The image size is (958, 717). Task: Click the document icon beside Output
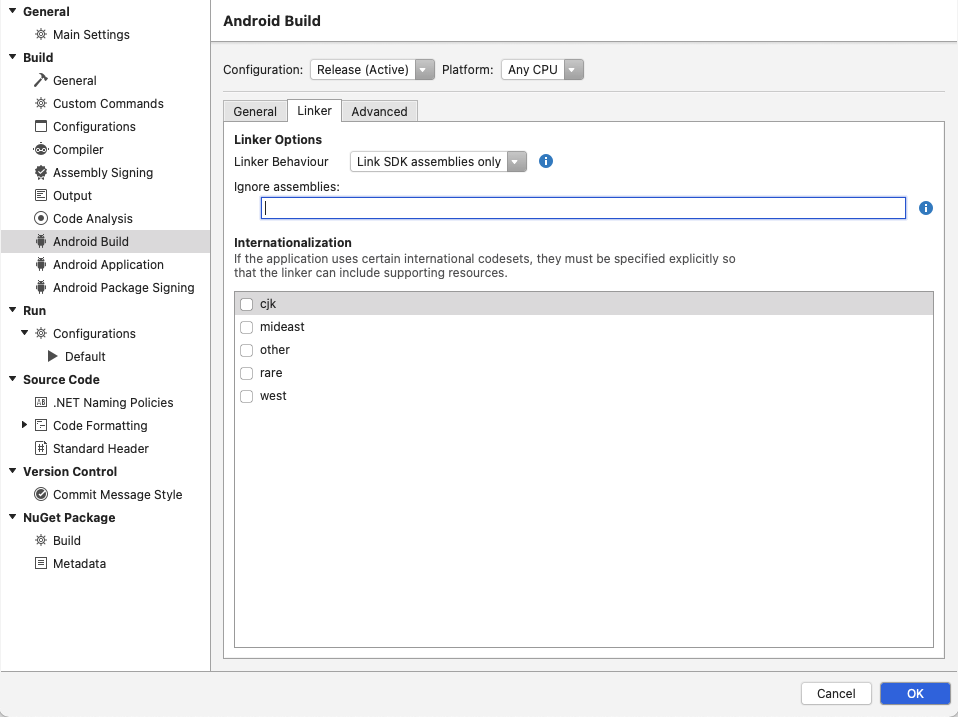[40, 195]
